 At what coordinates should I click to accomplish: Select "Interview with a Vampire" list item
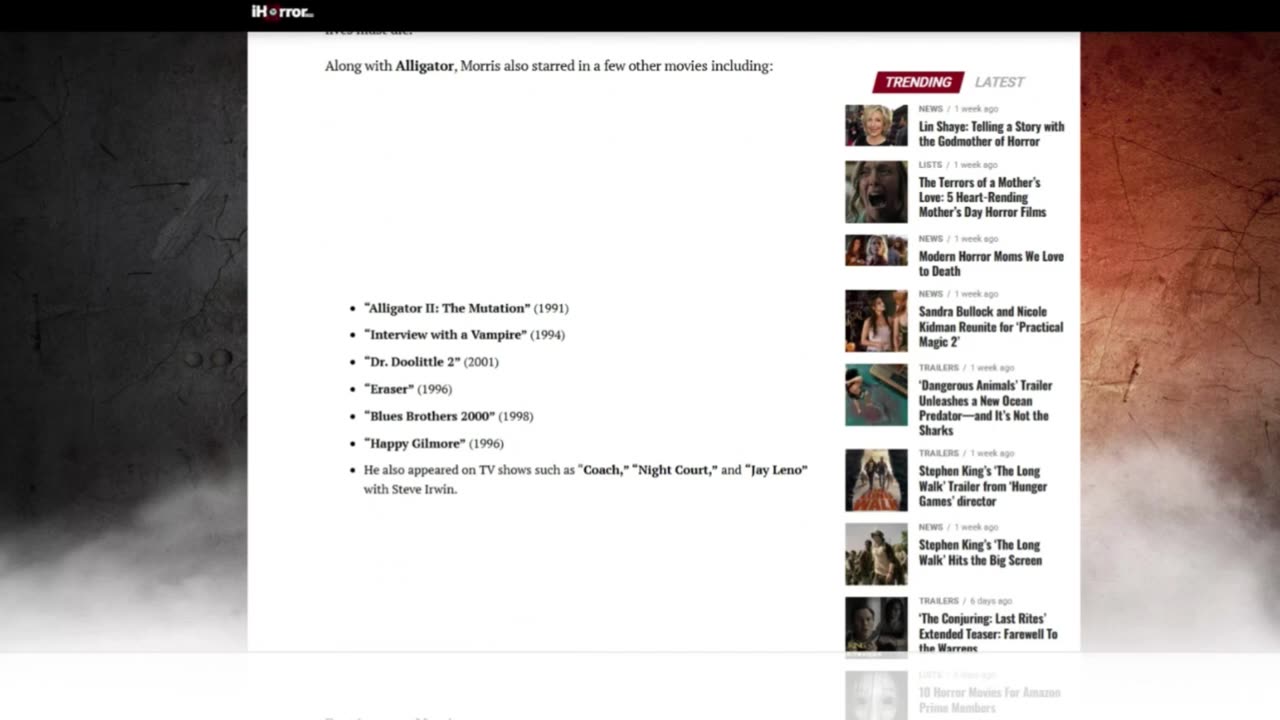(x=464, y=335)
